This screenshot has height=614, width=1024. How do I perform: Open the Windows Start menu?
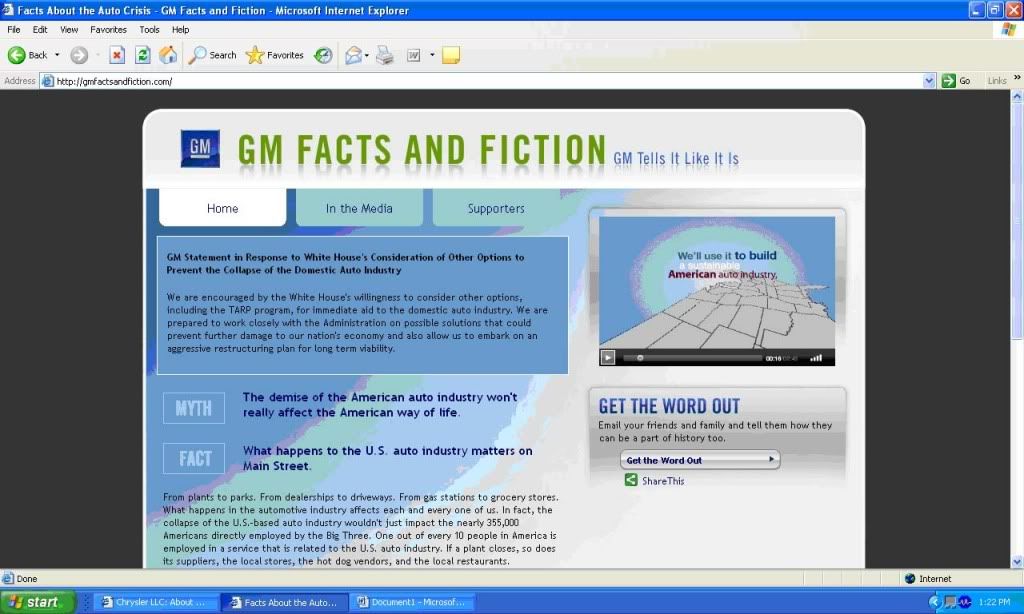37,602
